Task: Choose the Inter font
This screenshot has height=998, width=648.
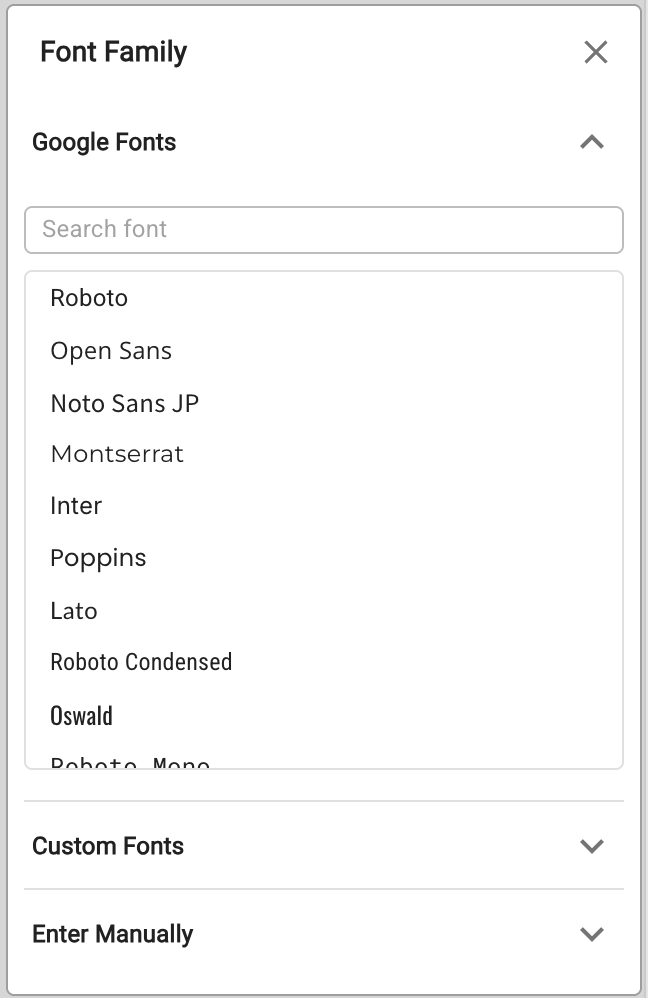Action: point(76,506)
